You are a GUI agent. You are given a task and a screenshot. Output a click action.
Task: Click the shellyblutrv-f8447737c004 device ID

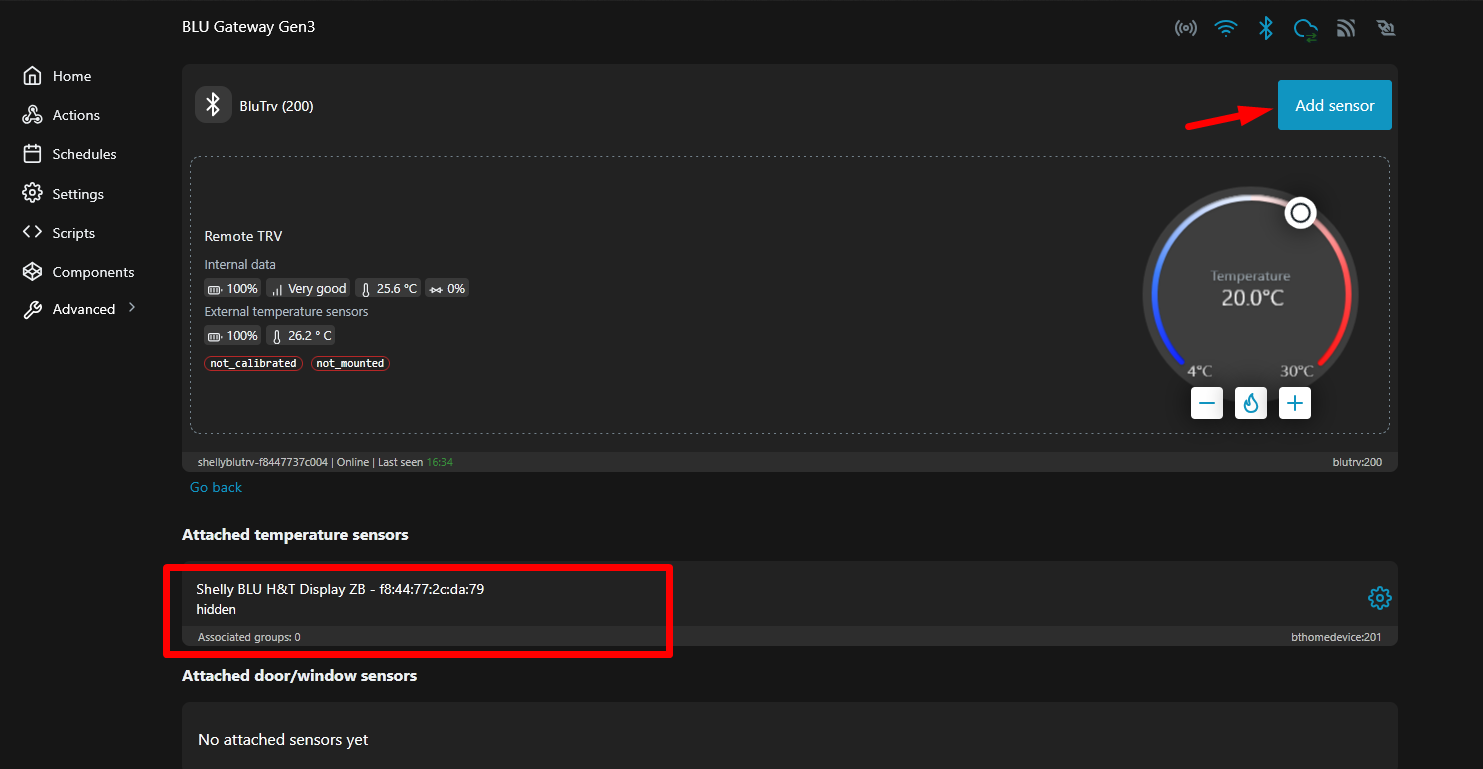point(263,462)
